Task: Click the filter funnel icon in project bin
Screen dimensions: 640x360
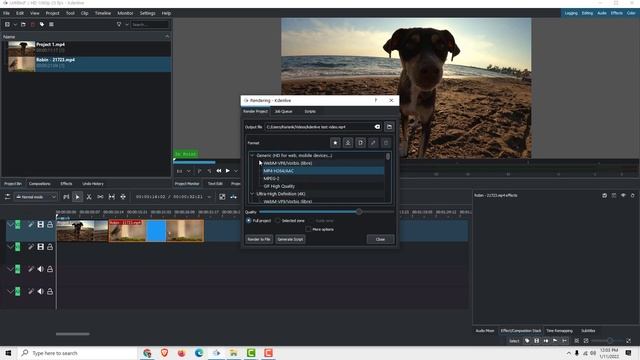Action: 119,24
